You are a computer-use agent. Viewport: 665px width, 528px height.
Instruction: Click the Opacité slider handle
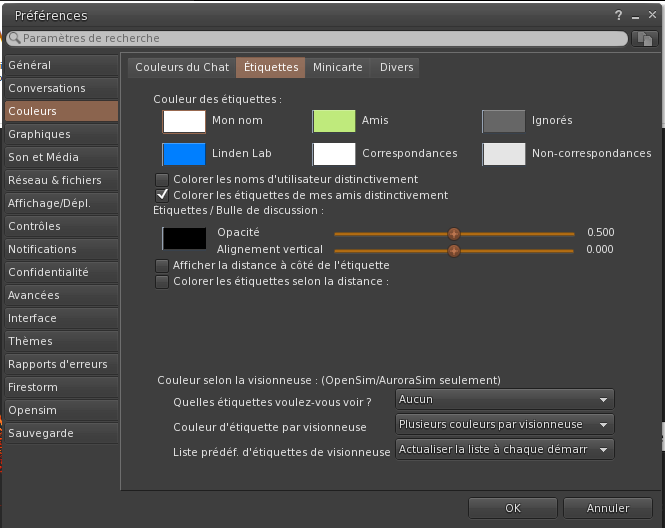[x=454, y=233]
